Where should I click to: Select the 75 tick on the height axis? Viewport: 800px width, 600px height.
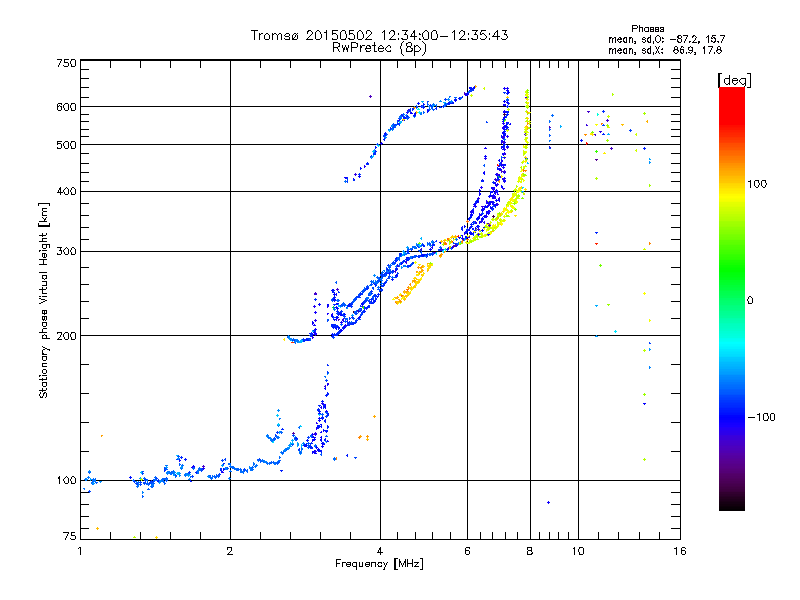69,537
